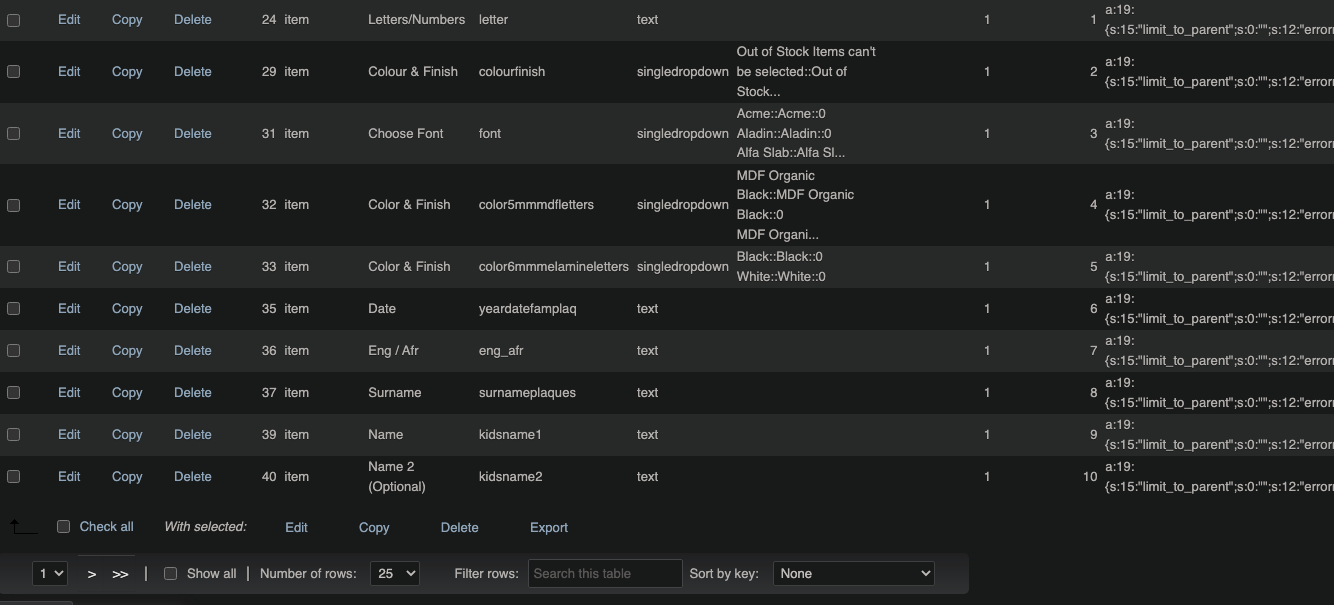Click Copy in With selected actions
Screen dimensions: 1334x605
pos(374,528)
